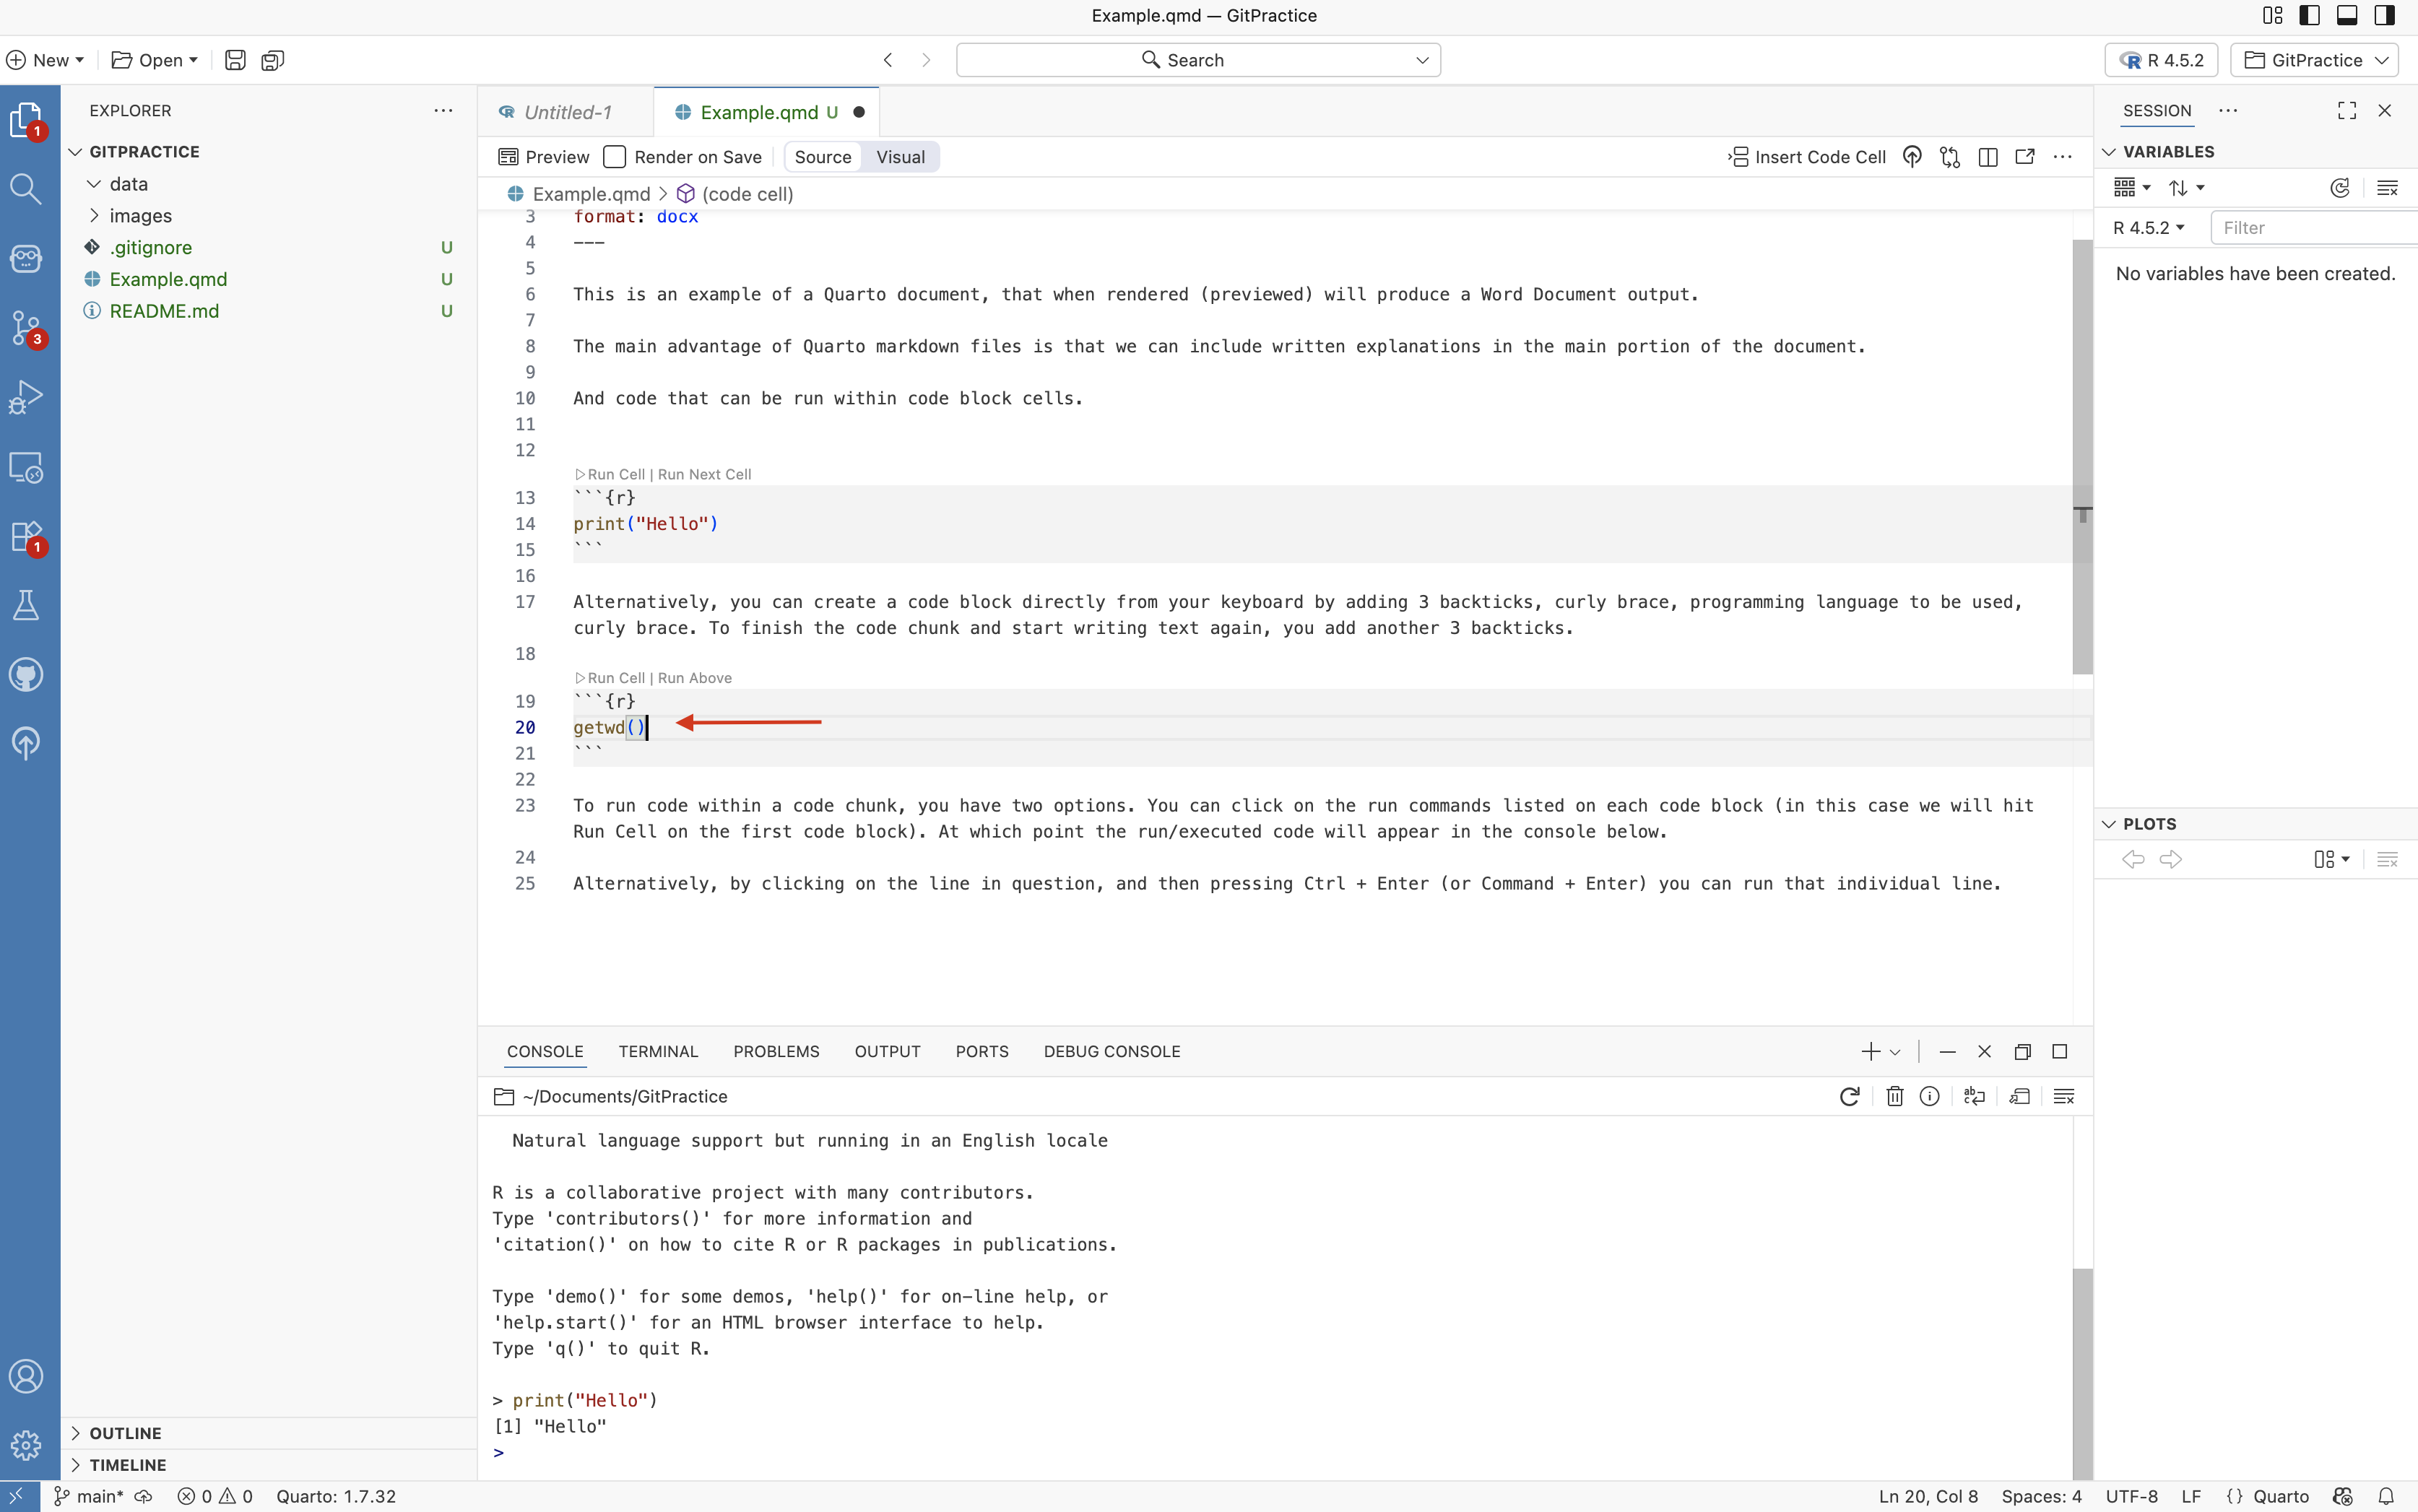Open the Run and Debug view

26,397
